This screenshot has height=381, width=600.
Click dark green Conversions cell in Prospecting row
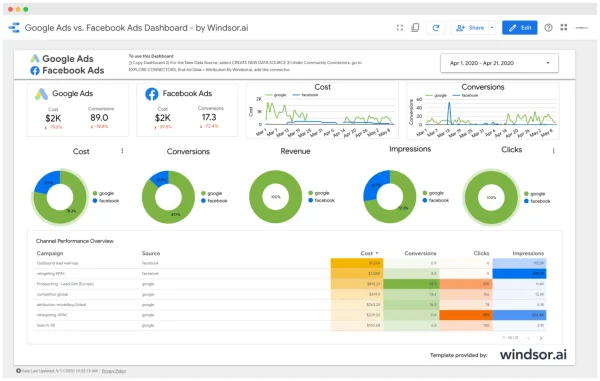click(x=411, y=284)
